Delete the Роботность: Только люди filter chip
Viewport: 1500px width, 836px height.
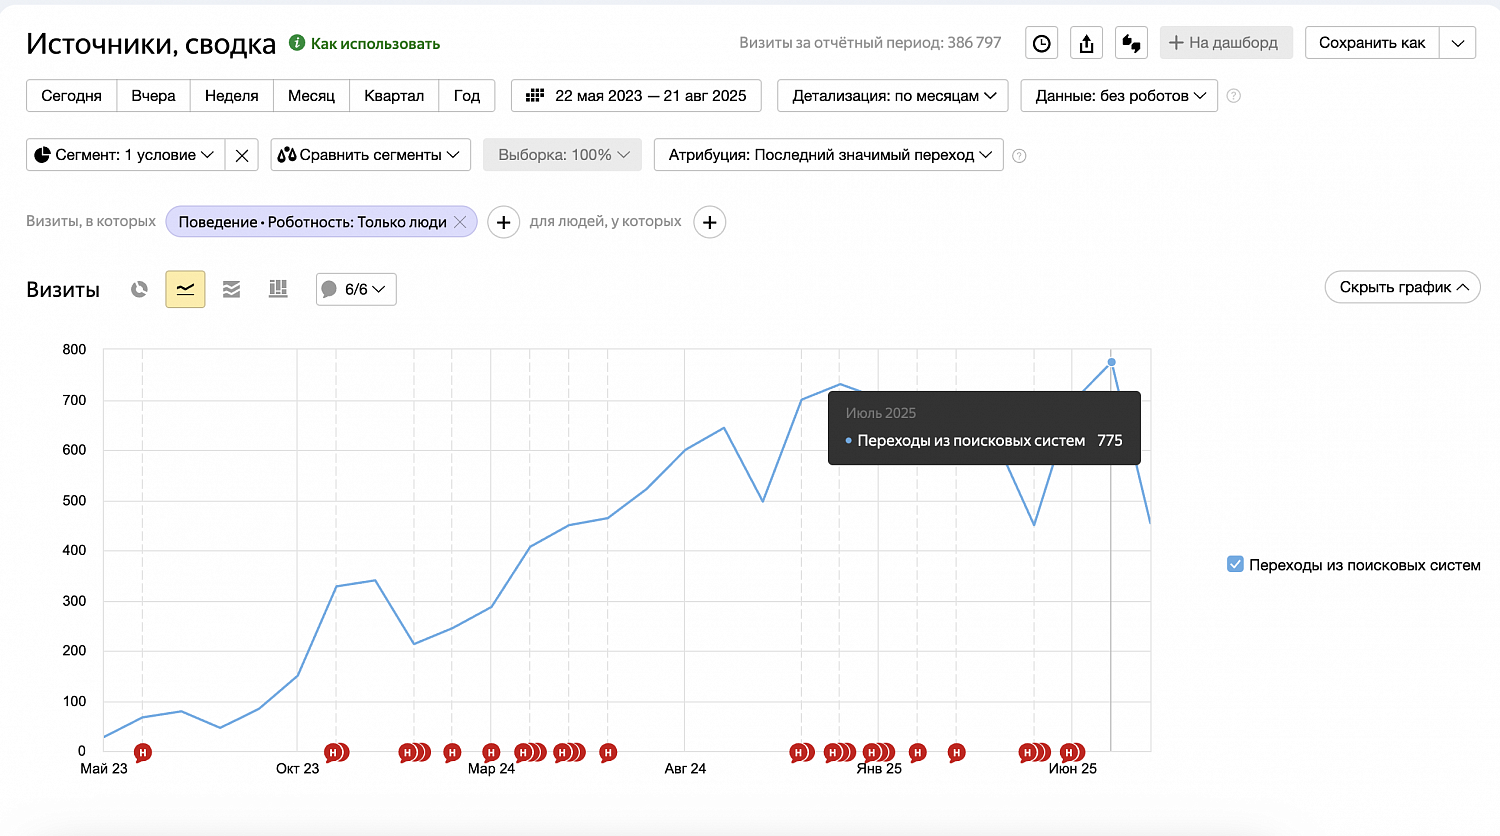point(460,222)
